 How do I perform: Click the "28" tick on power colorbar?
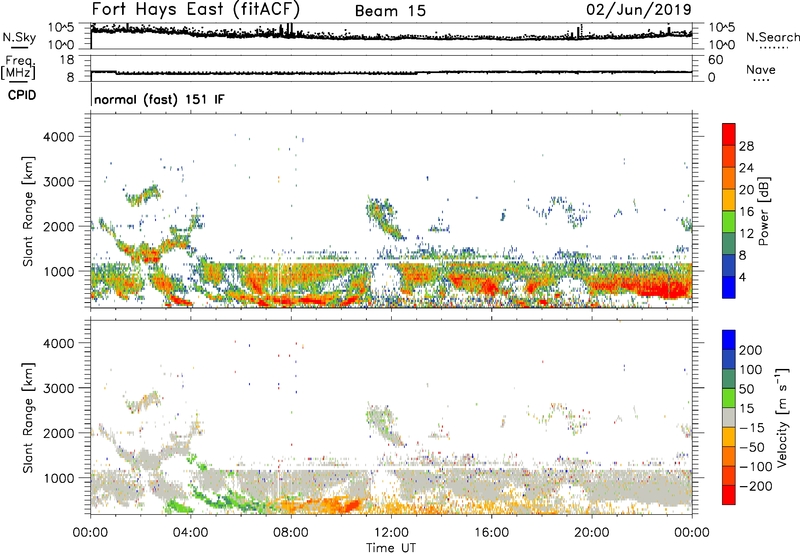click(746, 146)
